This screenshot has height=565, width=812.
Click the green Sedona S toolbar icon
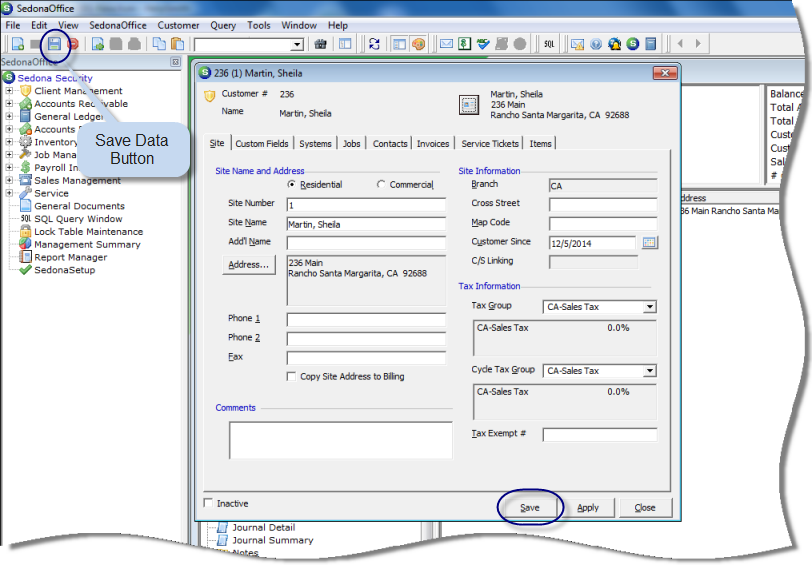pyautogui.click(x=633, y=44)
